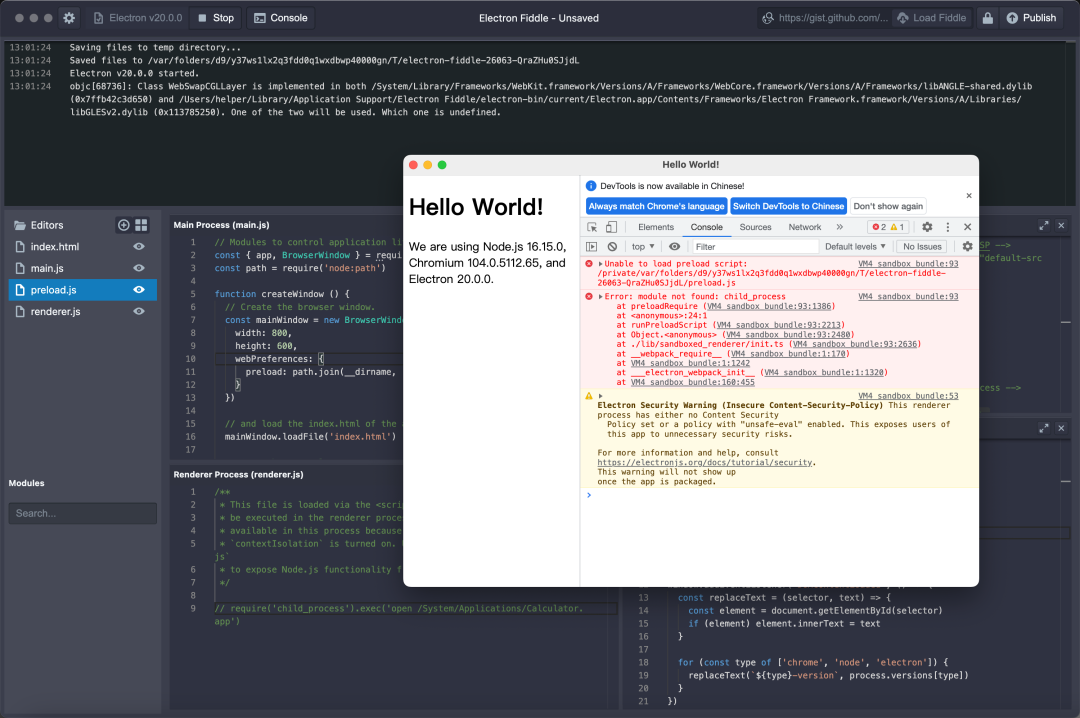Image resolution: width=1080 pixels, height=718 pixels.
Task: Click the yellow warning icon on security warning
Action: pyautogui.click(x=589, y=396)
